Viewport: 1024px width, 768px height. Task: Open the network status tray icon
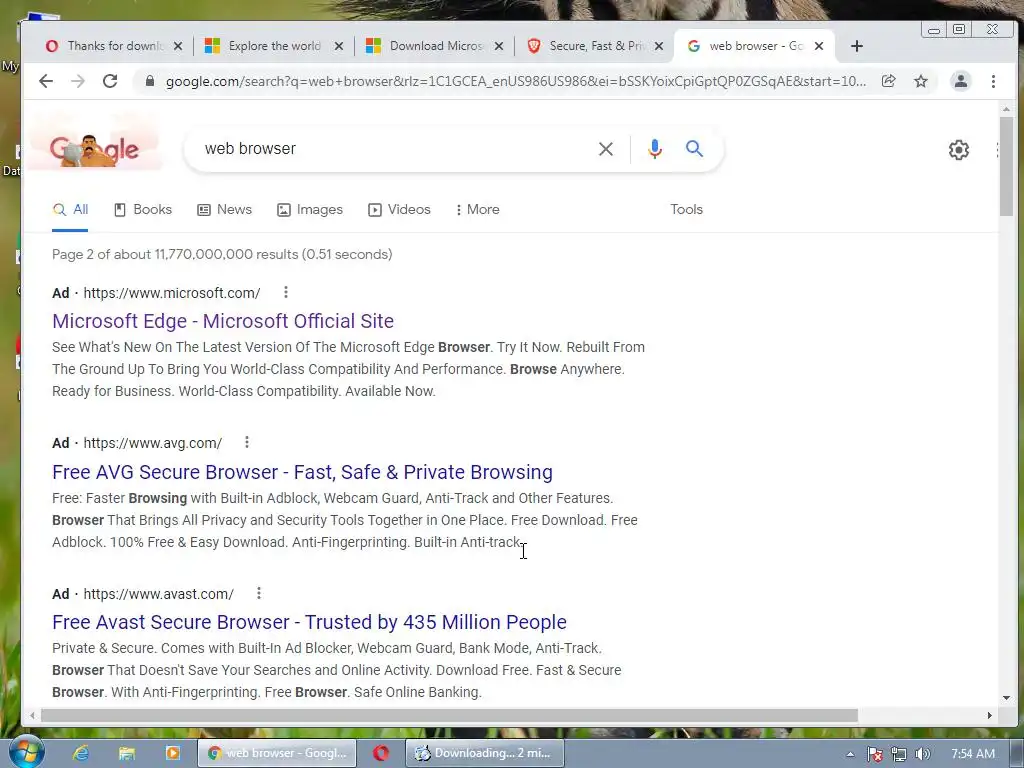point(899,754)
